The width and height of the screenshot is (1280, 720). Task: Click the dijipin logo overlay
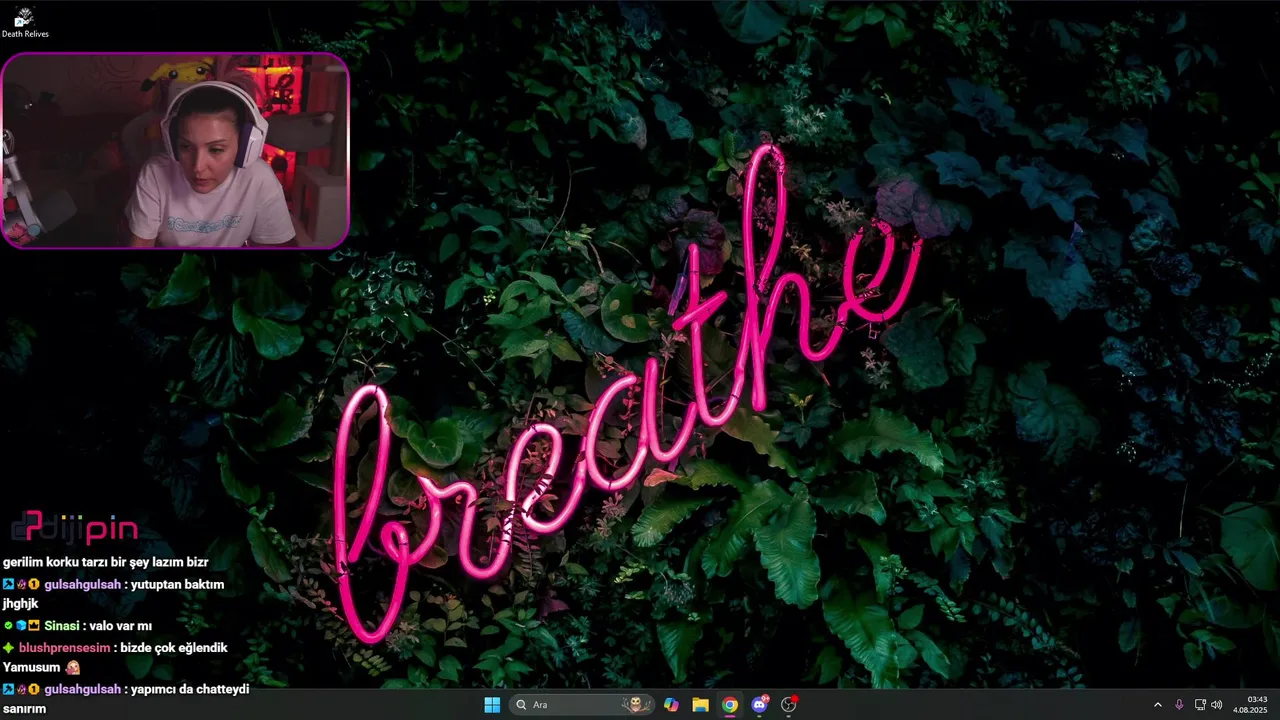(x=74, y=527)
